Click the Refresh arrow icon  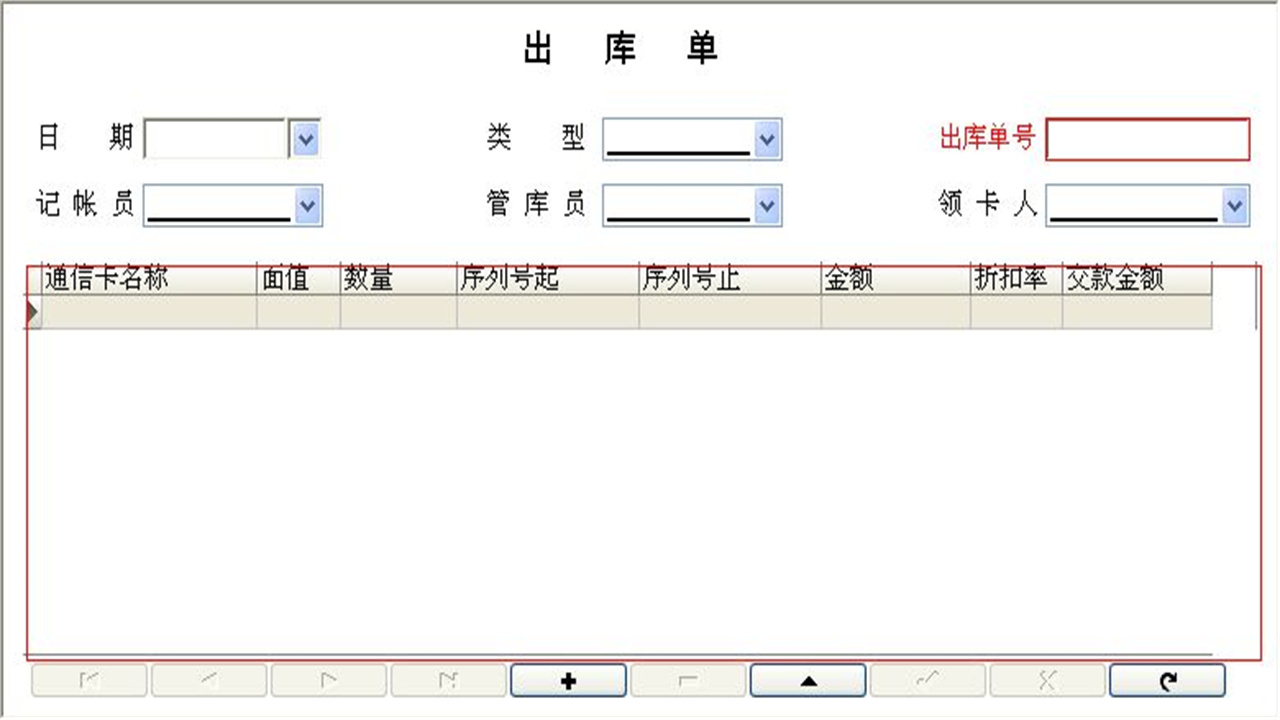tap(1168, 680)
